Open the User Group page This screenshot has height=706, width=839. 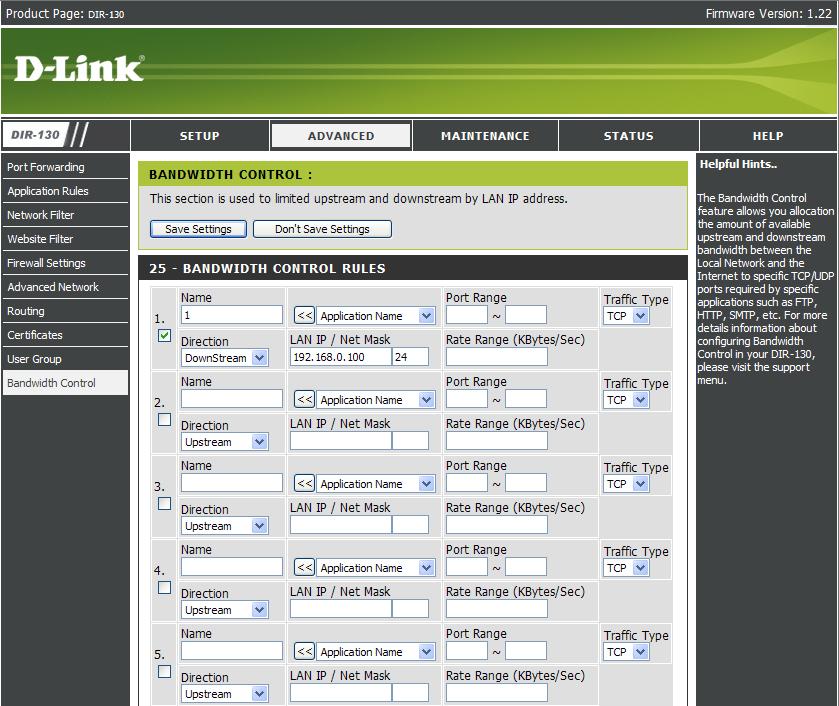click(65, 359)
